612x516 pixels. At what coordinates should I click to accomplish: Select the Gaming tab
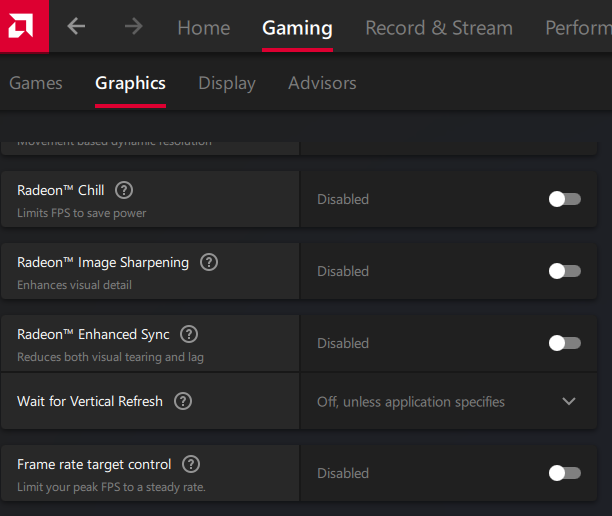click(x=297, y=28)
